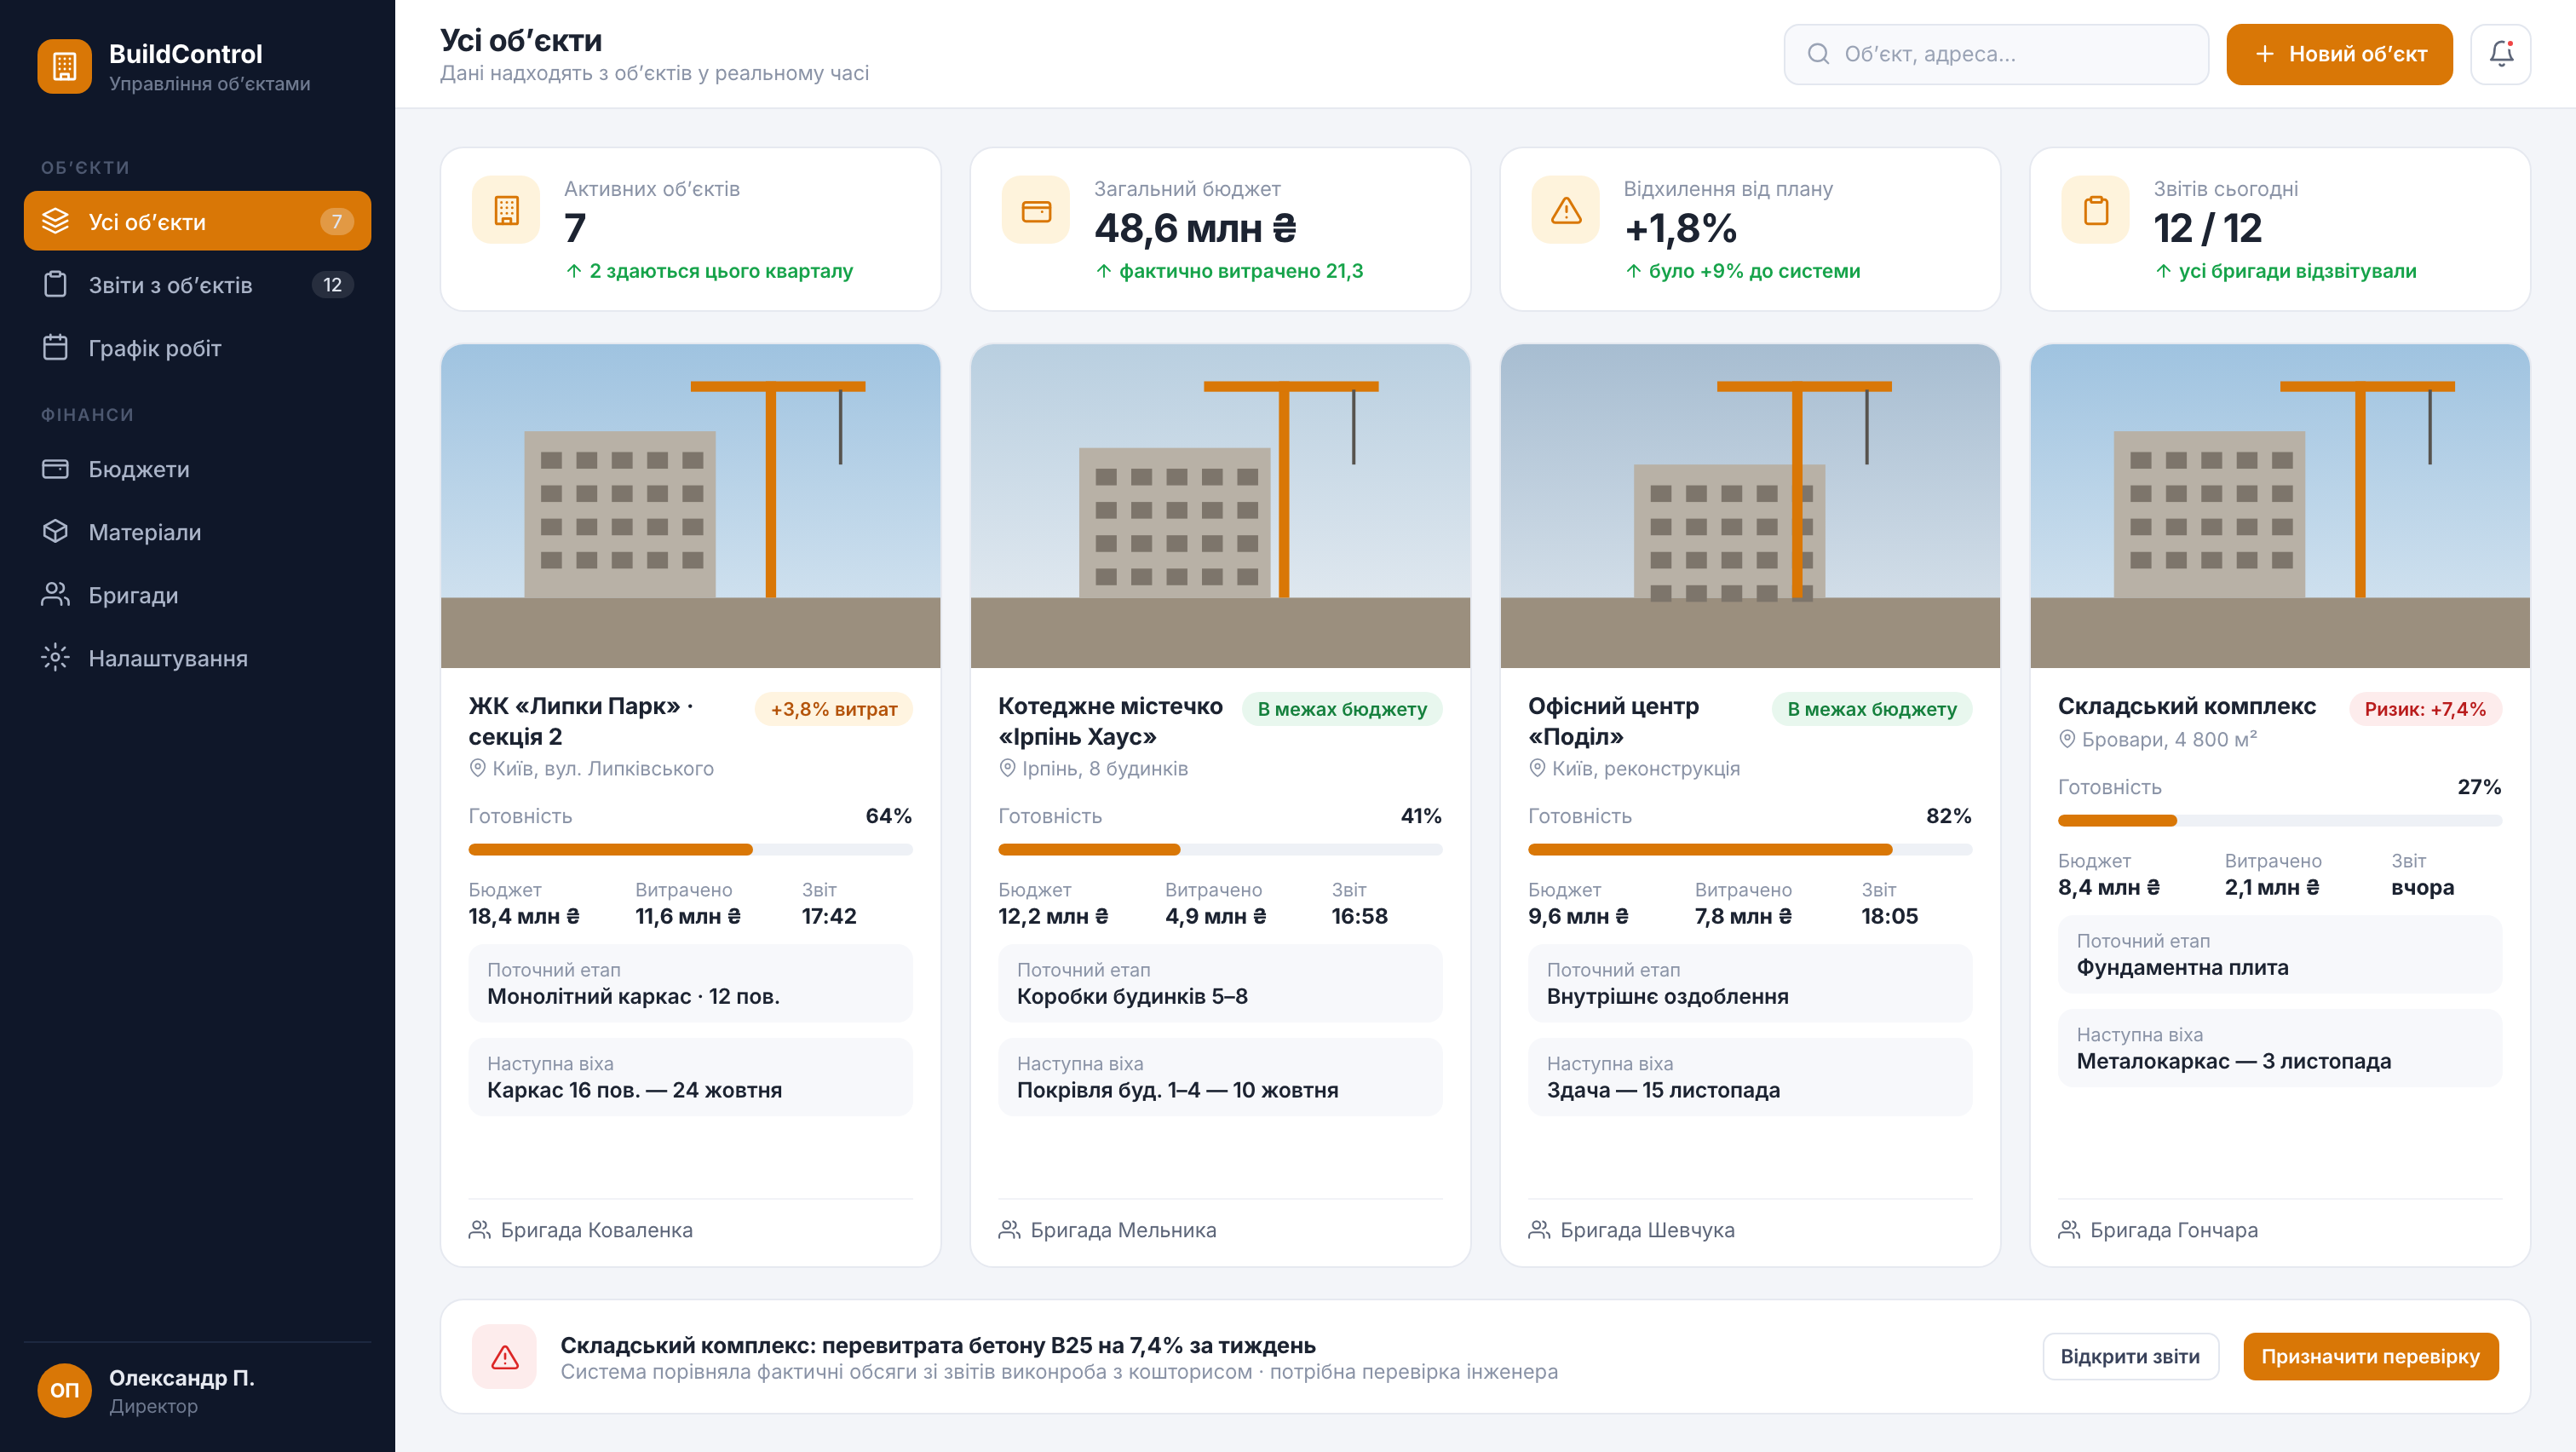Click the team icon beside Бригада Коваленка
This screenshot has height=1452, width=2576.
(x=480, y=1230)
